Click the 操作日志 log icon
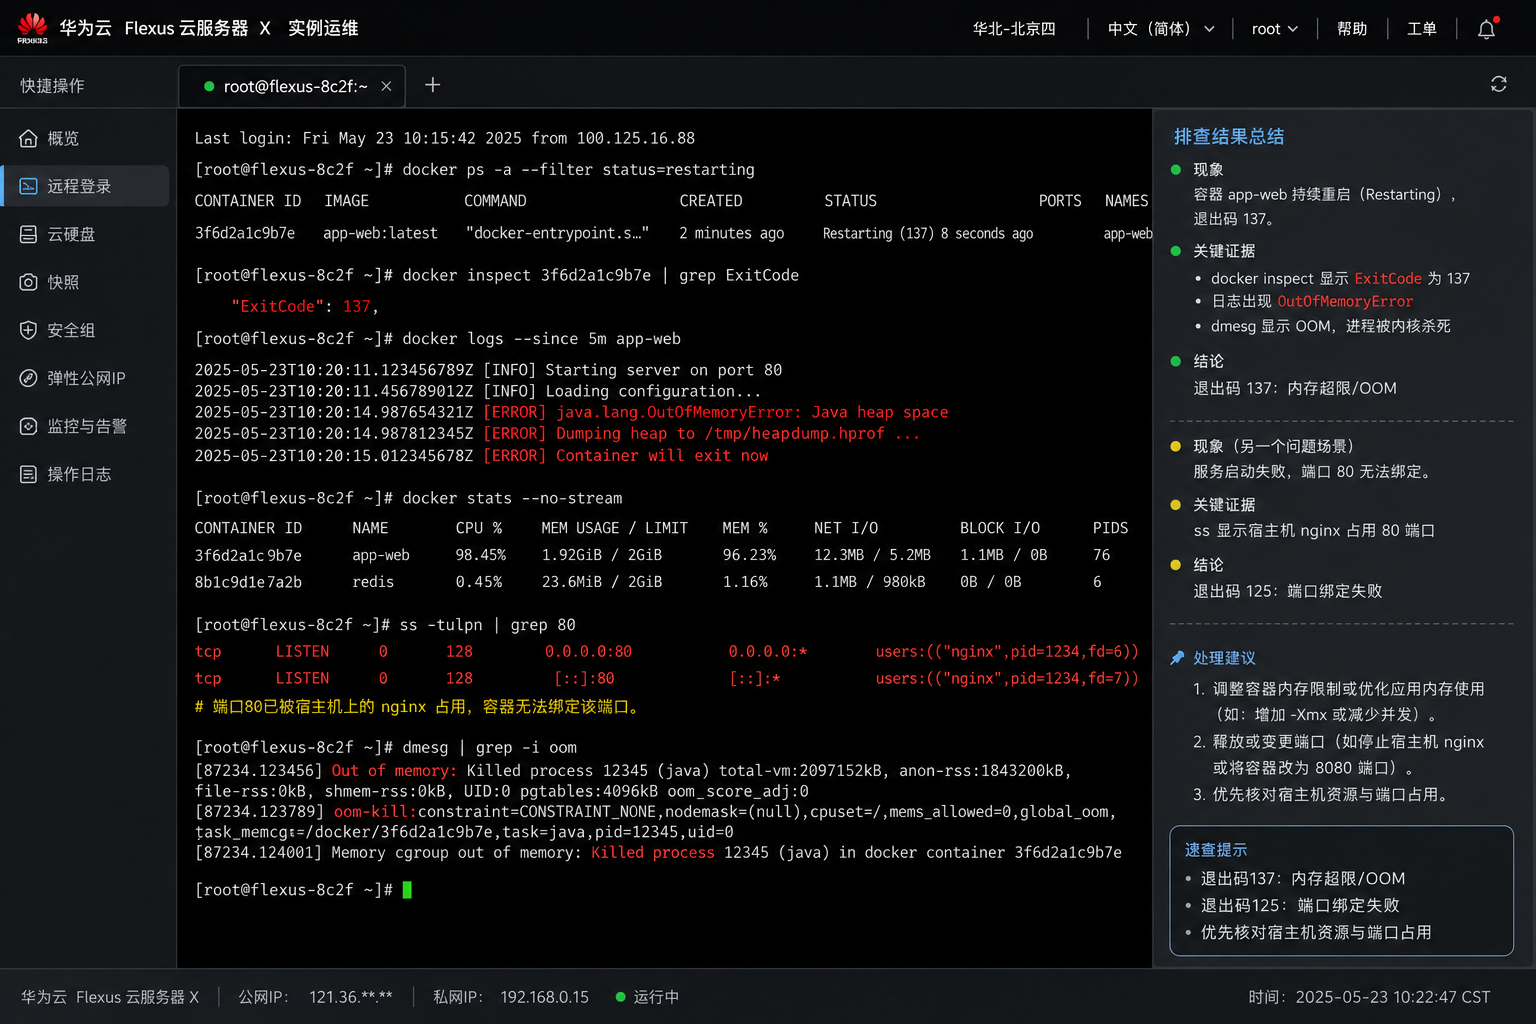Screen dimensions: 1536x1024 [x=29, y=474]
